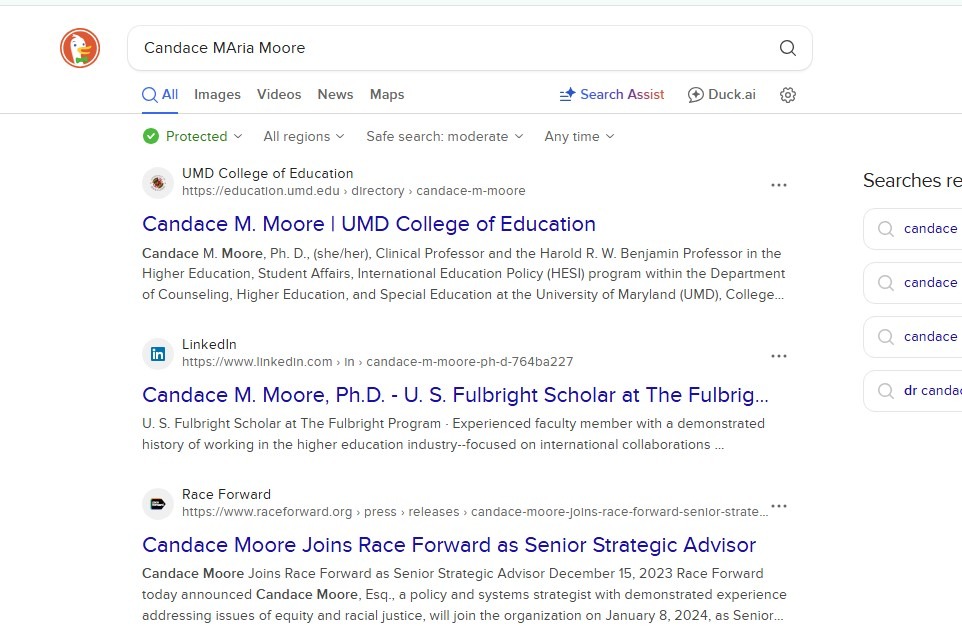
Task: Open Candace M. Moore UMD College link
Action: click(x=369, y=224)
